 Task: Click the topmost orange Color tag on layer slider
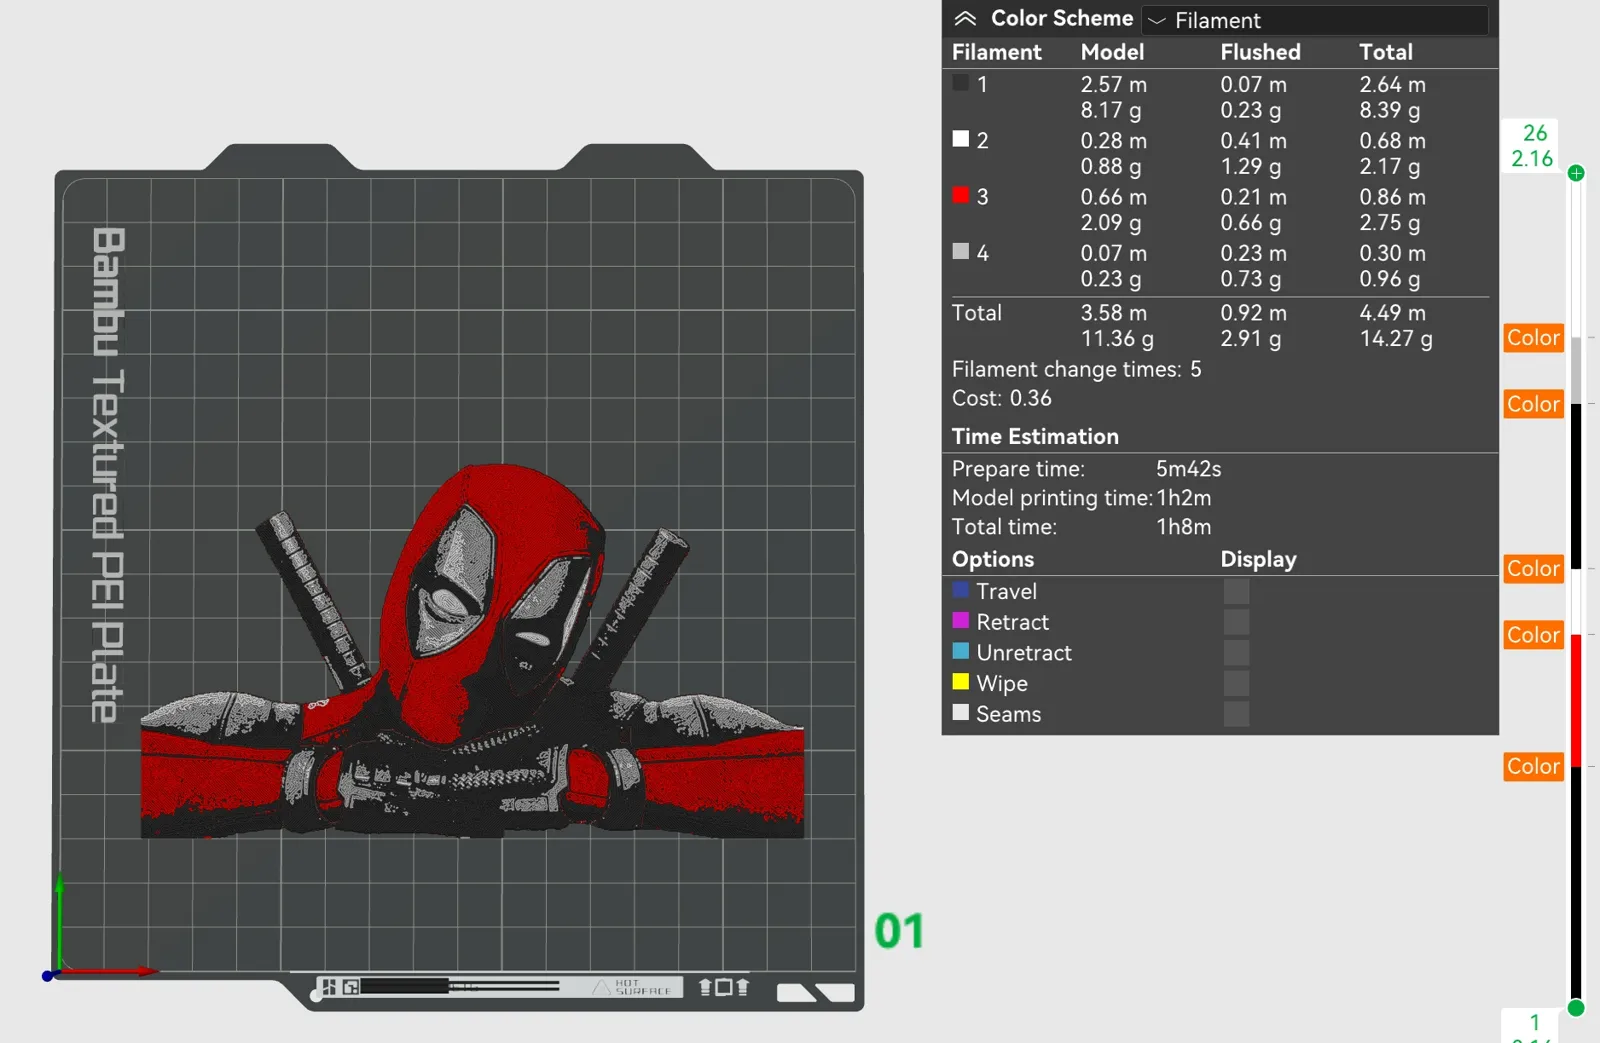coord(1533,338)
